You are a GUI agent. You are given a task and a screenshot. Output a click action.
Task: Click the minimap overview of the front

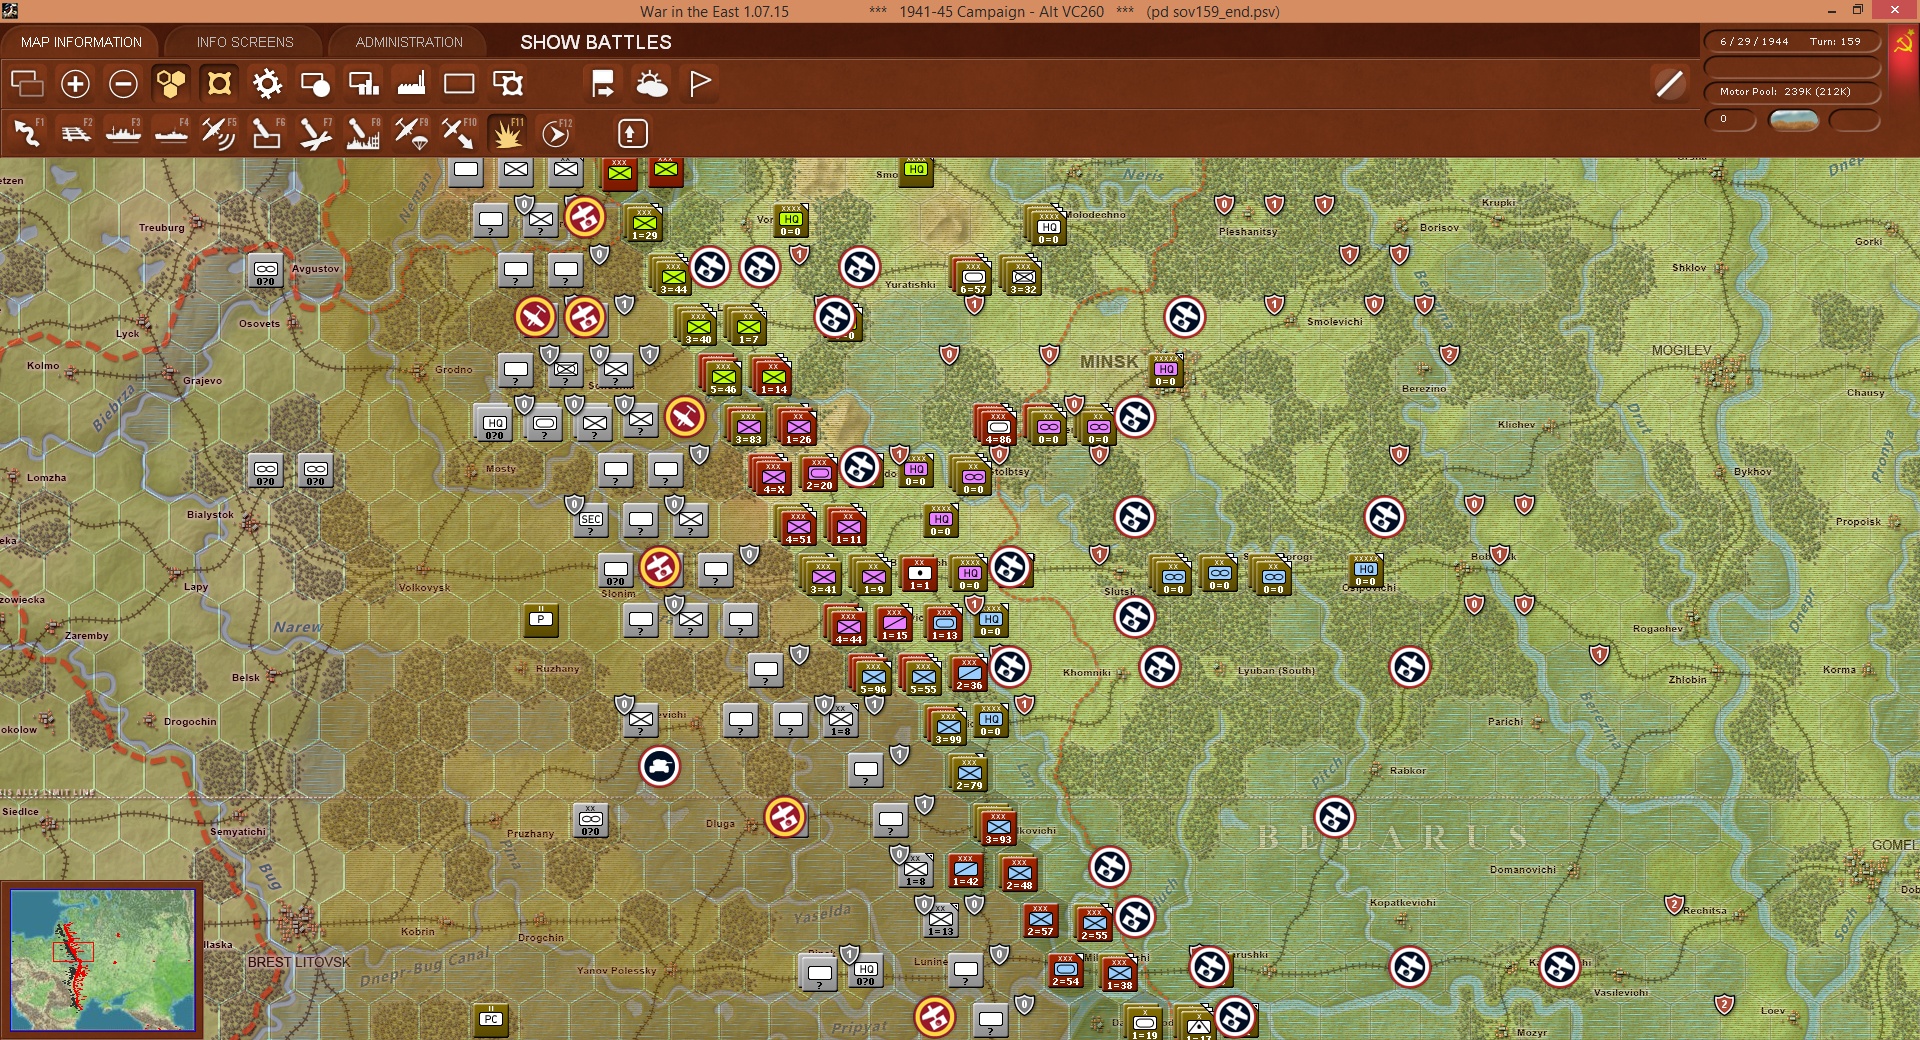pos(102,960)
